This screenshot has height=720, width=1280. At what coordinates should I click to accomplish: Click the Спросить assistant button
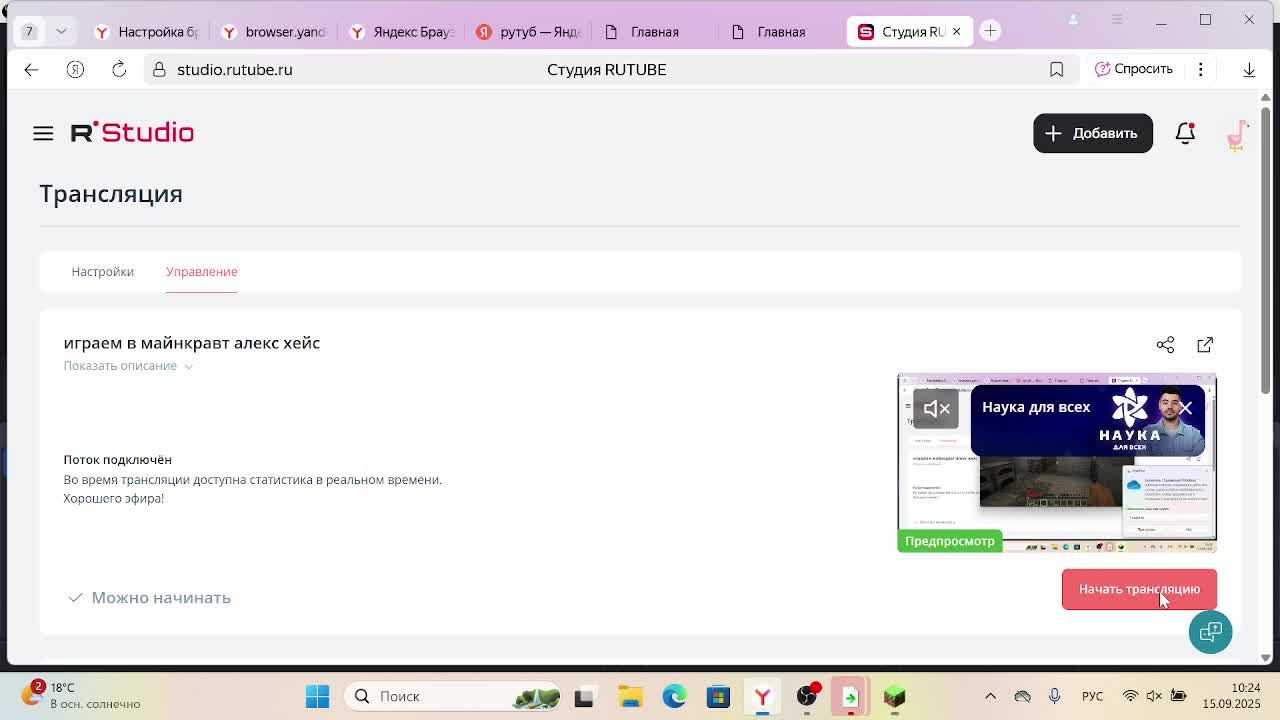(x=1133, y=69)
